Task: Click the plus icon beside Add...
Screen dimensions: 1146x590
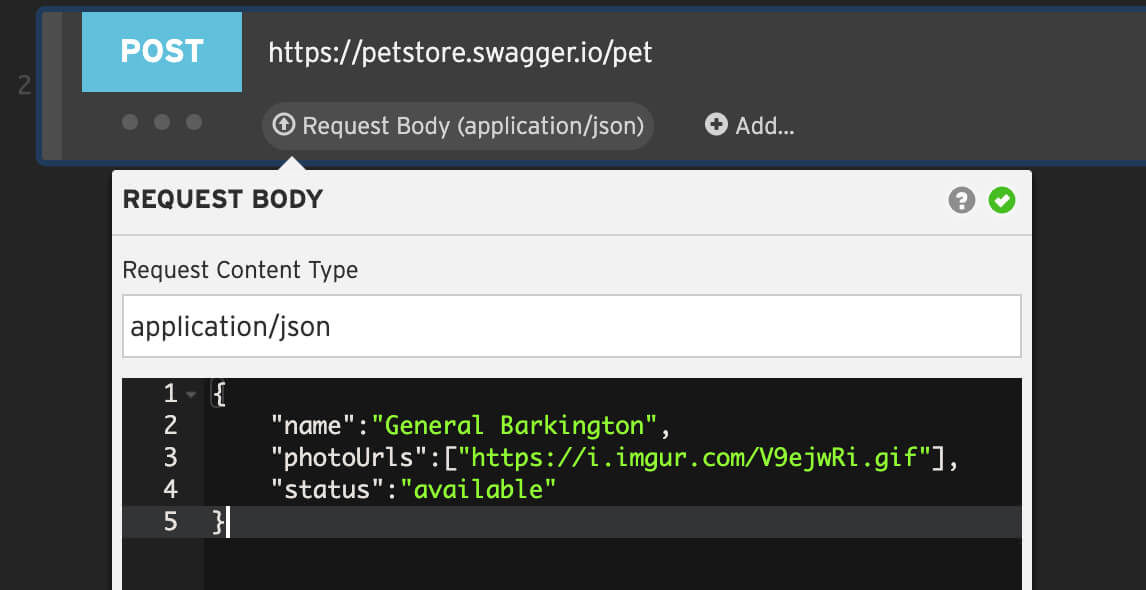Action: (716, 125)
